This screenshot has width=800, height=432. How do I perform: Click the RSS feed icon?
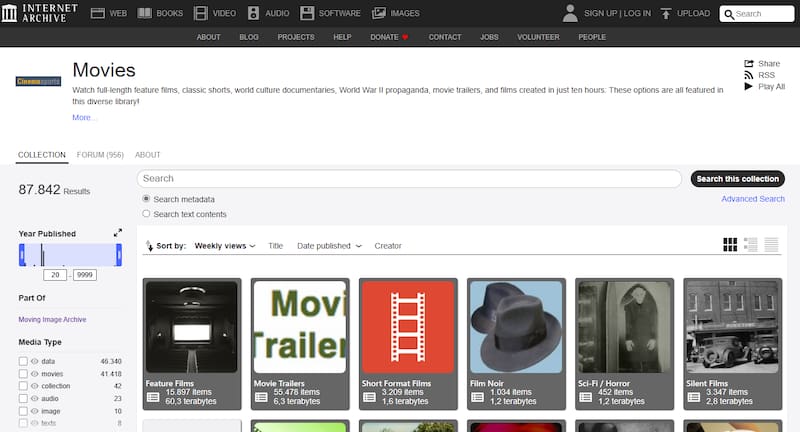point(748,75)
